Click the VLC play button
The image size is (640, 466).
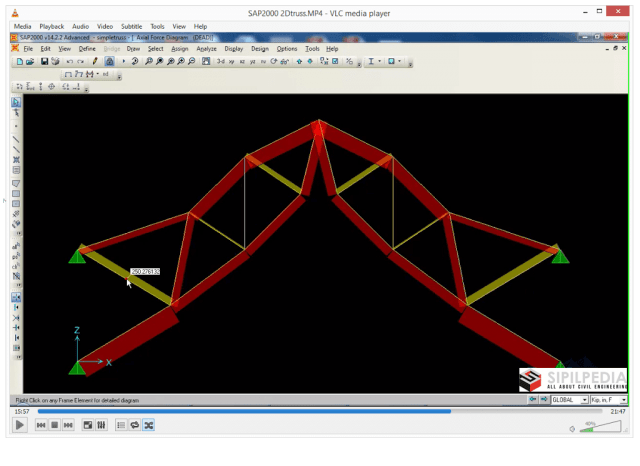pos(19,425)
